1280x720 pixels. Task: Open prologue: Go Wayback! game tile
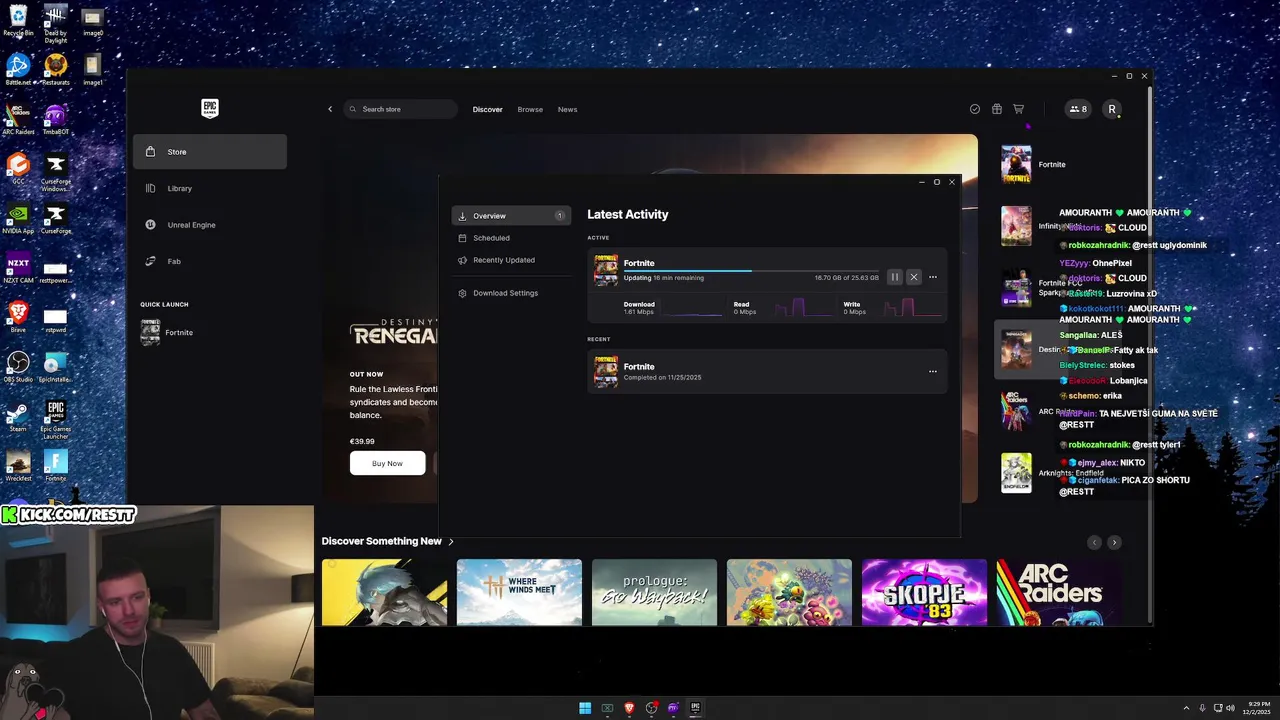coord(654,592)
